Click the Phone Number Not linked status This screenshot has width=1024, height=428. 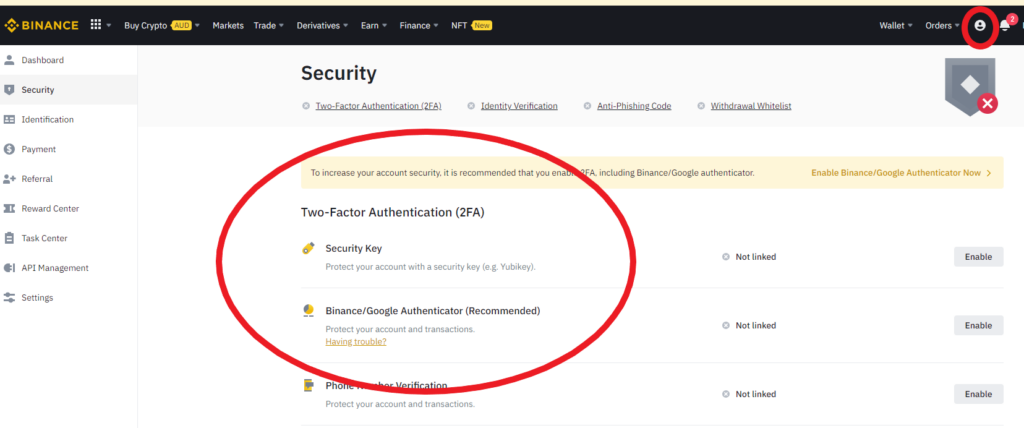pos(749,394)
